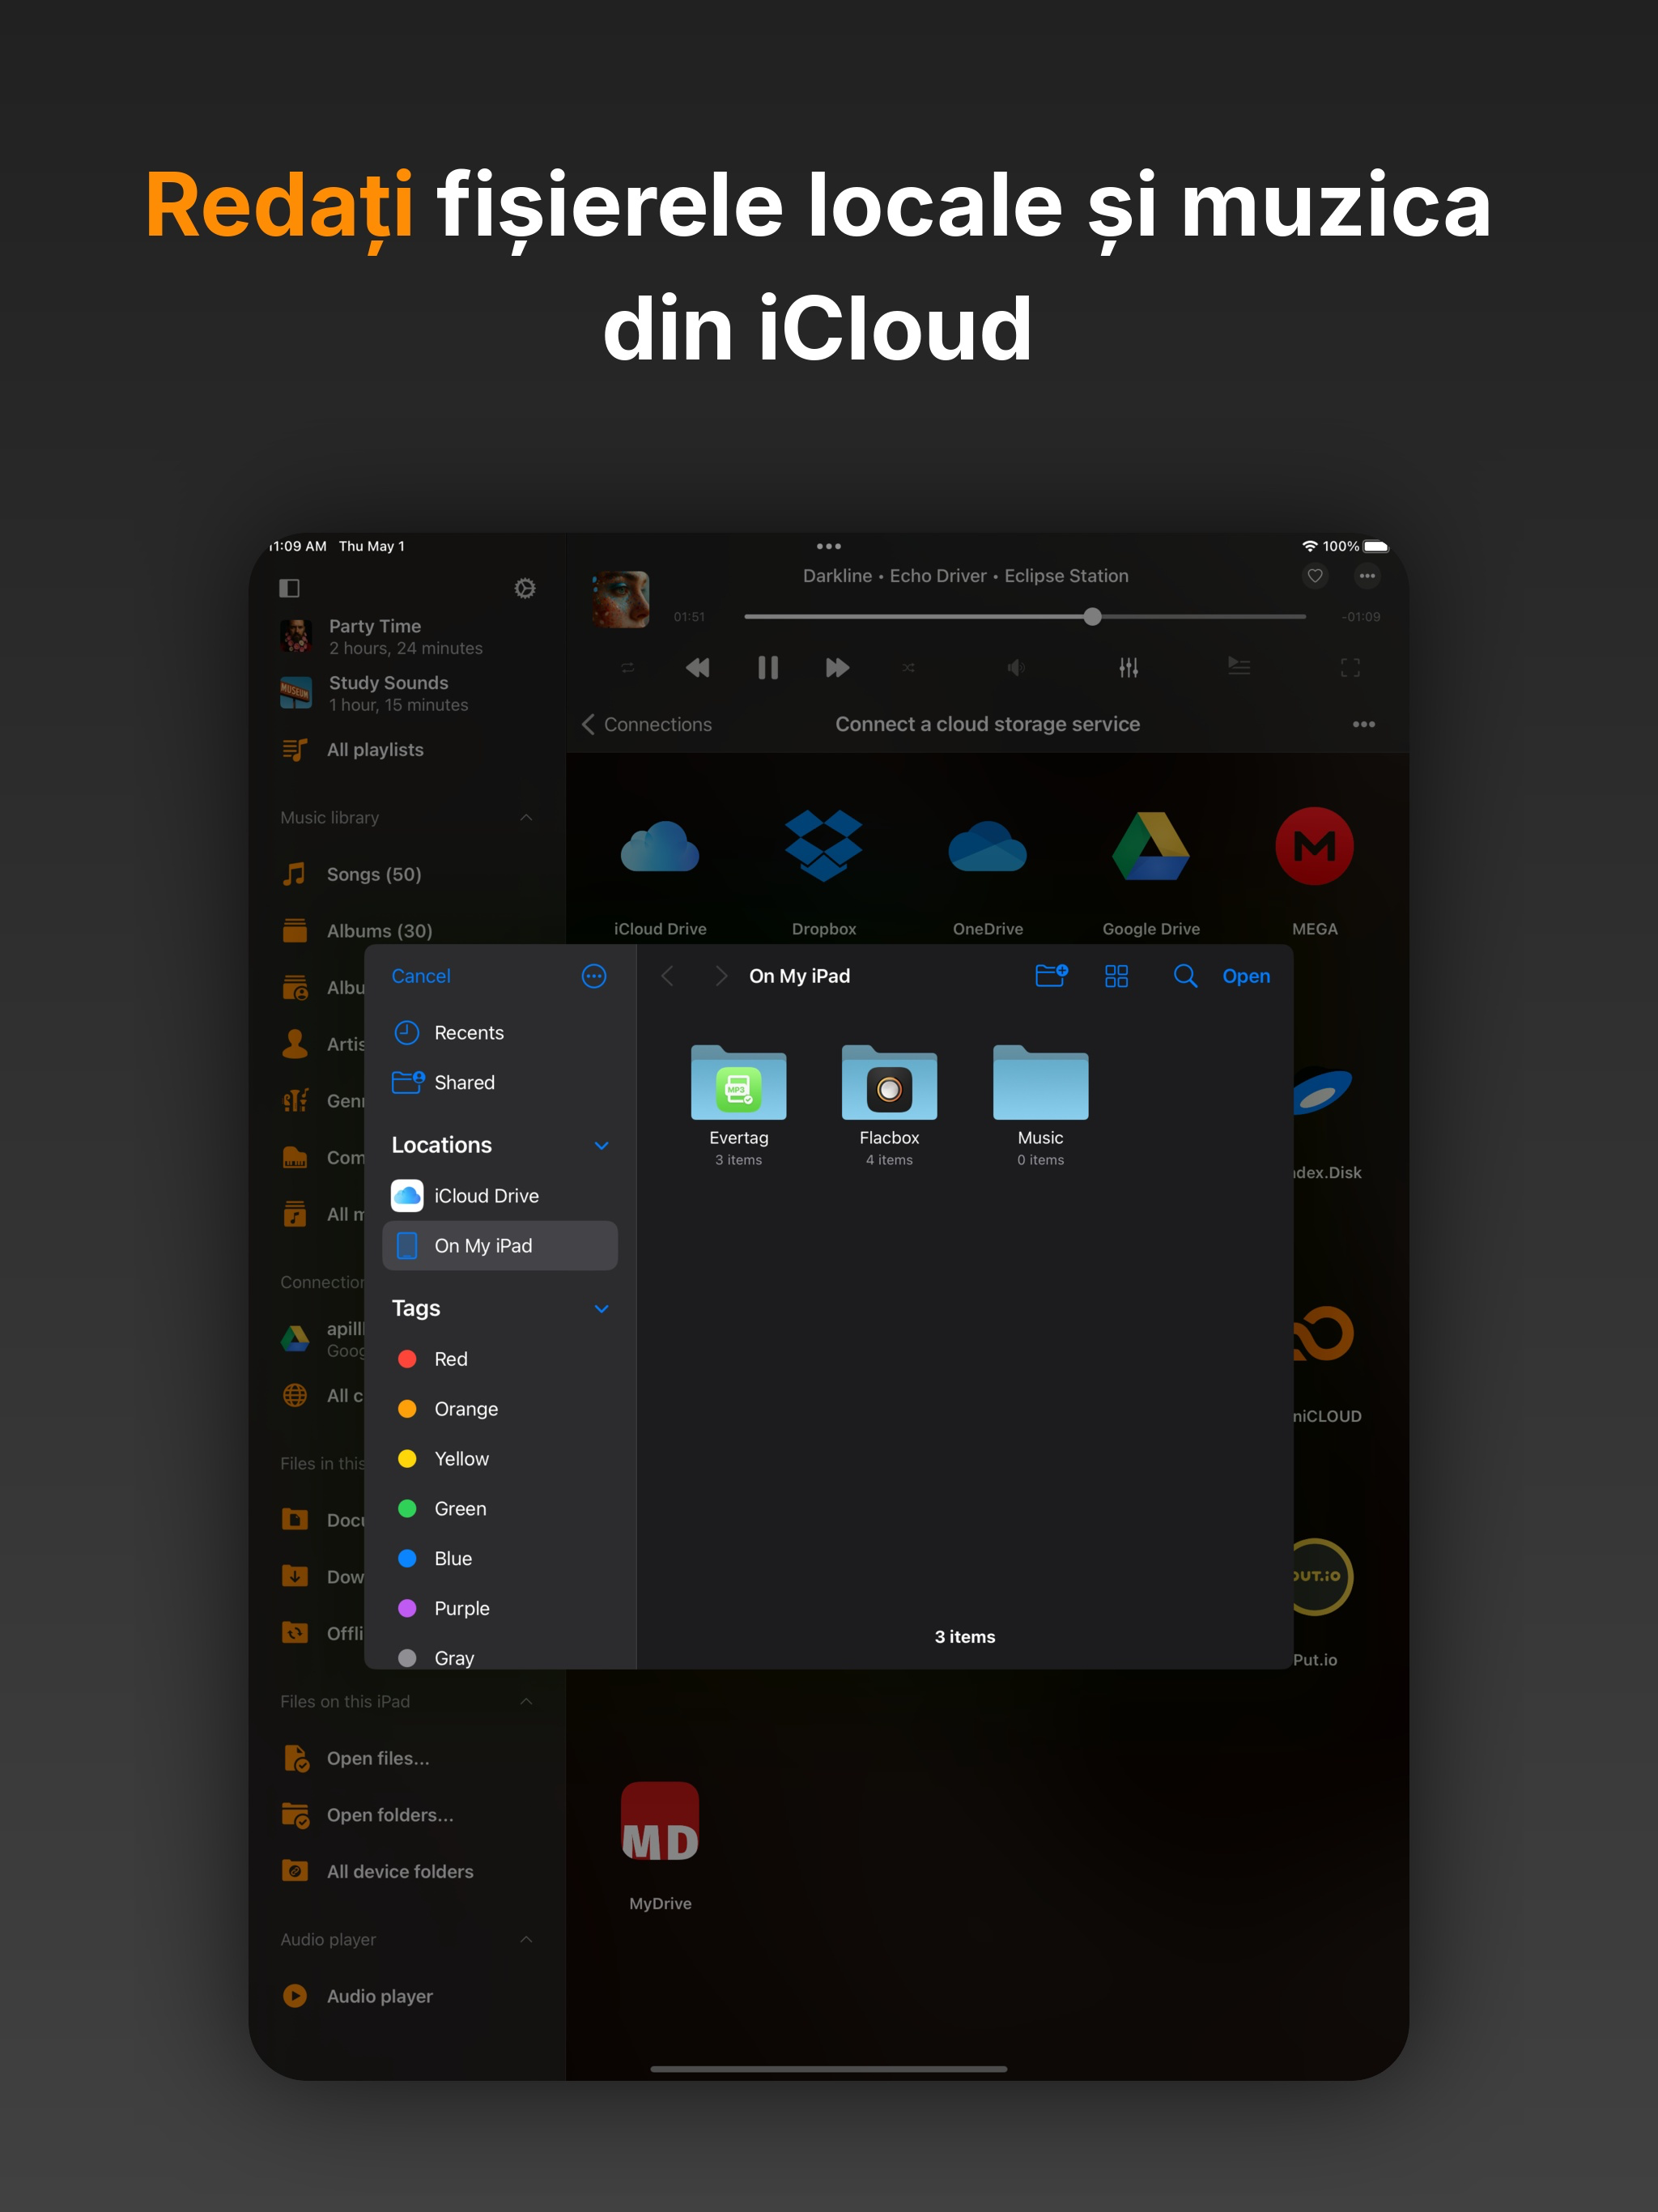1658x2212 pixels.
Task: Open All device folders
Action: click(406, 1872)
